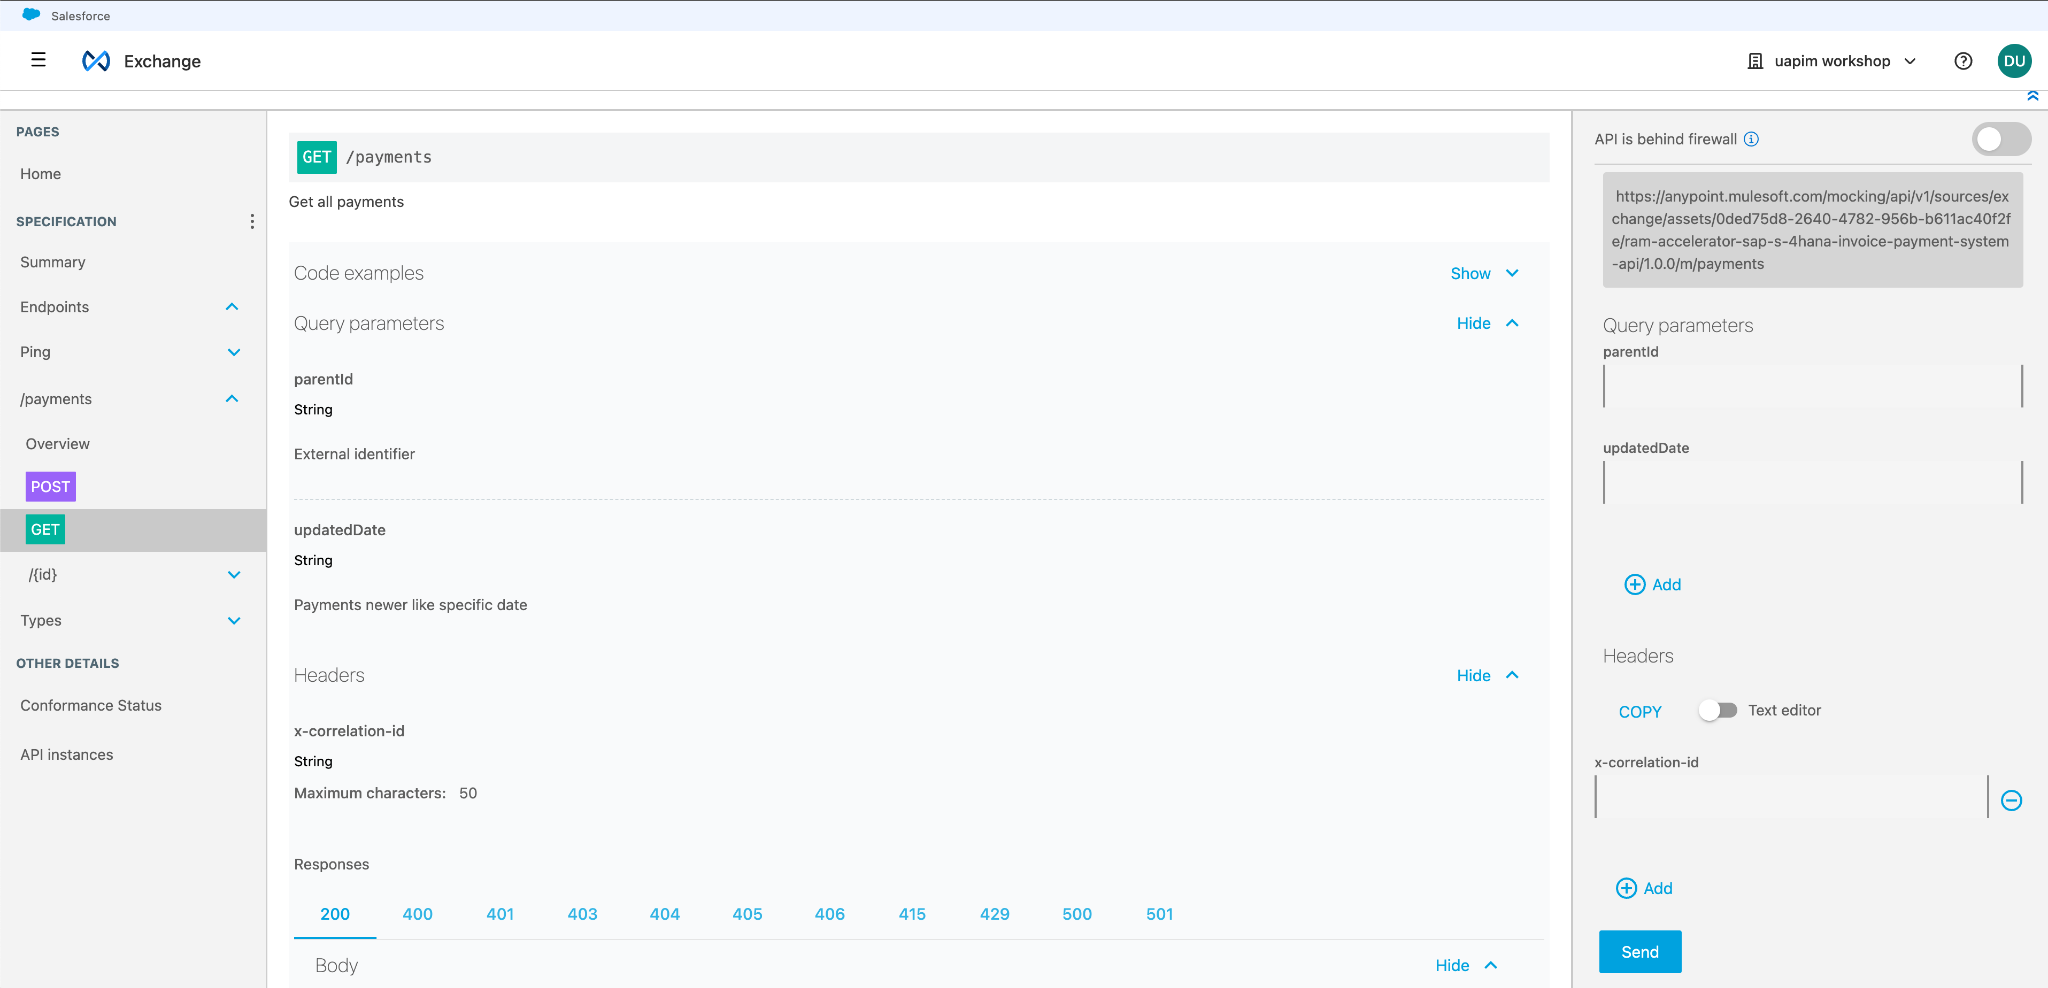Expand the Types section in sidebar
The height and width of the screenshot is (988, 2048).
(233, 620)
